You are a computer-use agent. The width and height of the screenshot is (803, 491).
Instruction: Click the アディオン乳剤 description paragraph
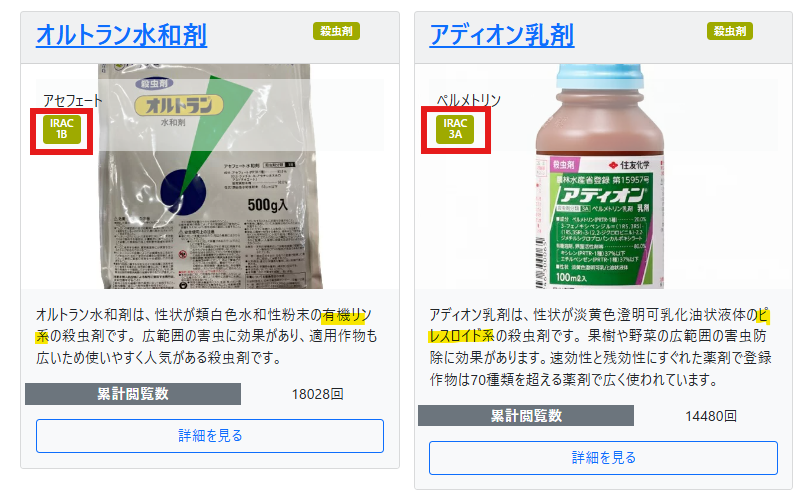(601, 347)
